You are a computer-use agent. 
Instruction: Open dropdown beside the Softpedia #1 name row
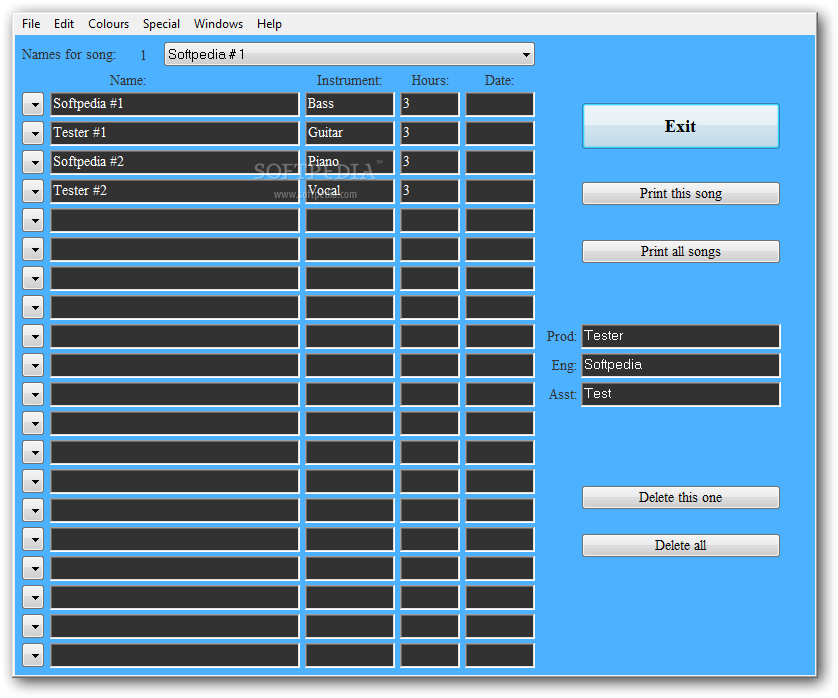(x=33, y=104)
